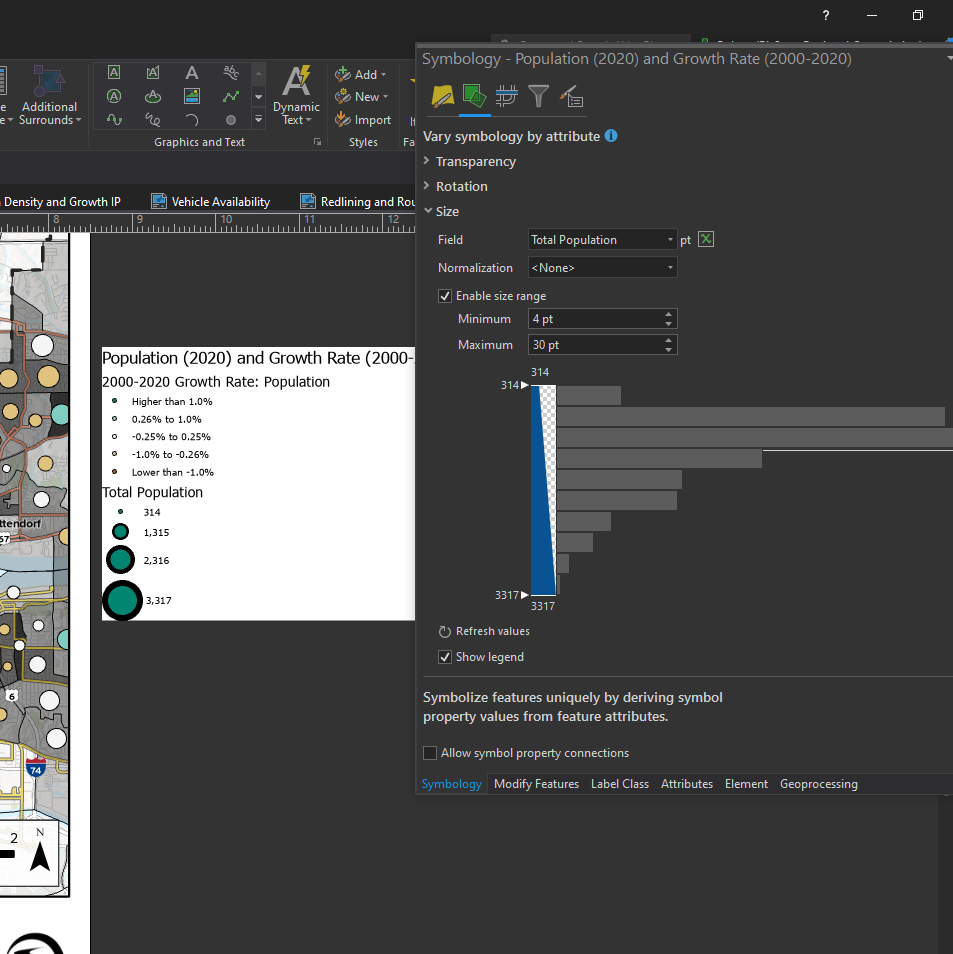Insert a straight text graphic element
The height and width of the screenshot is (954, 953).
tap(192, 72)
